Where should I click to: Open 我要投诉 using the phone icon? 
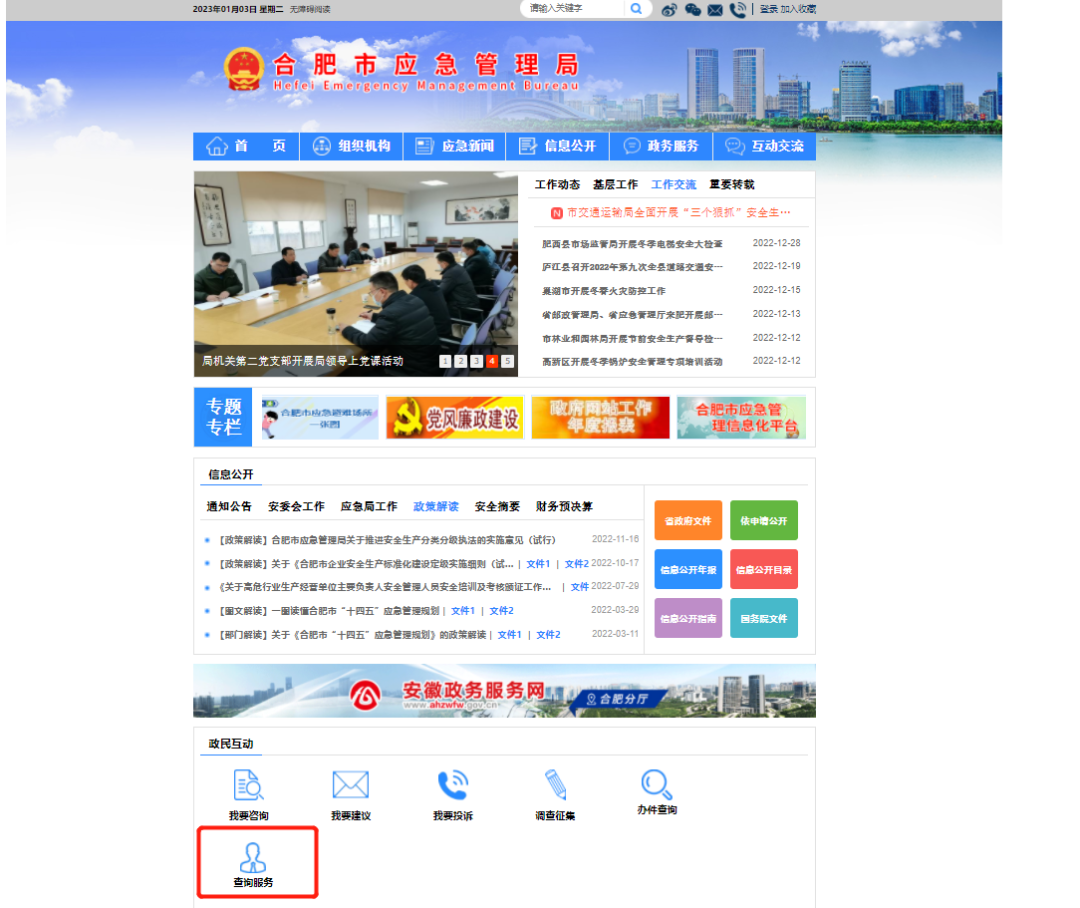click(453, 786)
